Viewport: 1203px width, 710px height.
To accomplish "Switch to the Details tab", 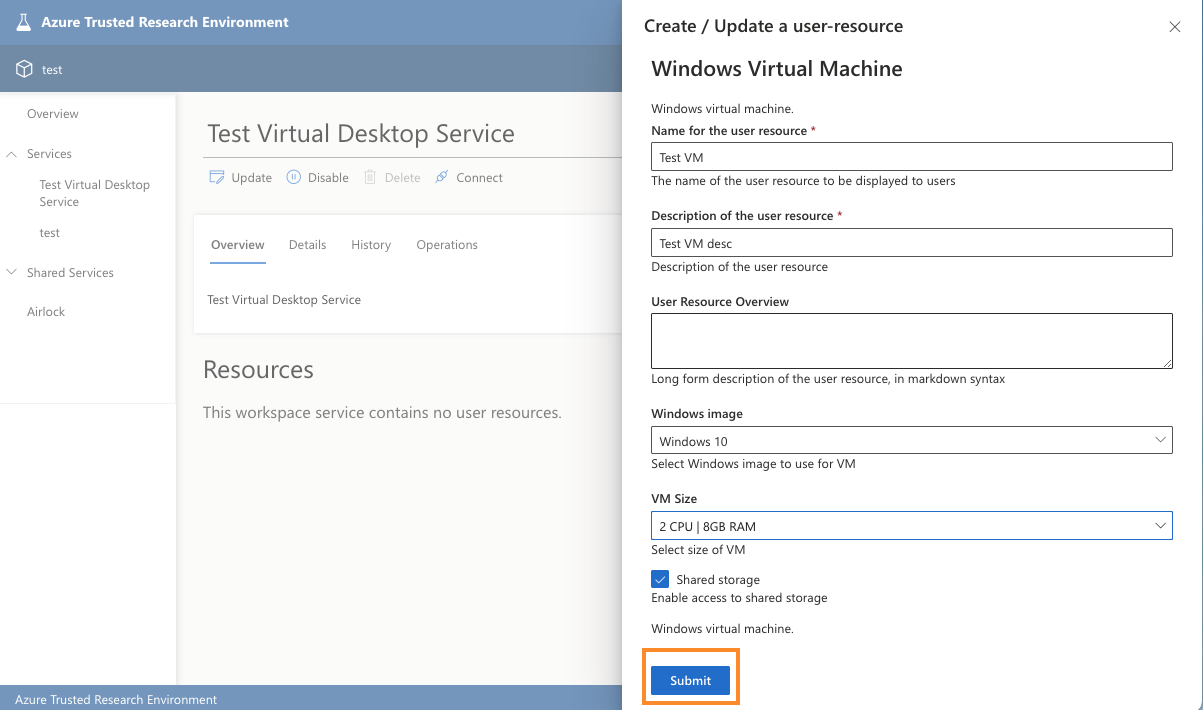I will coord(307,244).
